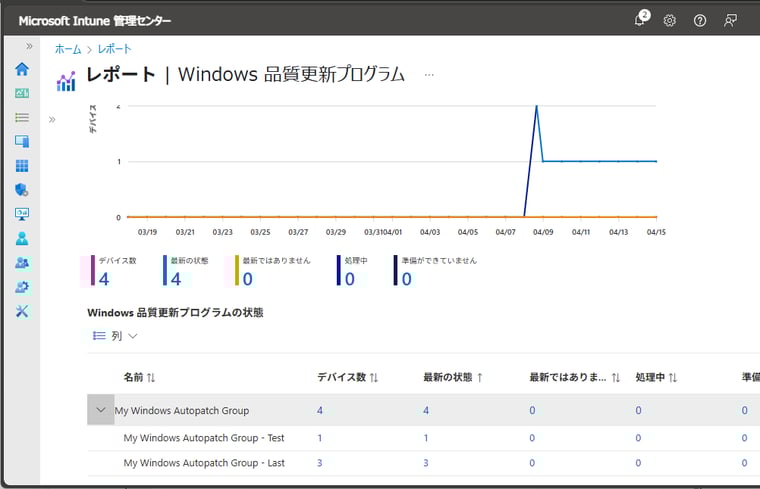Open Users icon in the sidebar
Image resolution: width=760 pixels, height=489 pixels.
(22, 239)
